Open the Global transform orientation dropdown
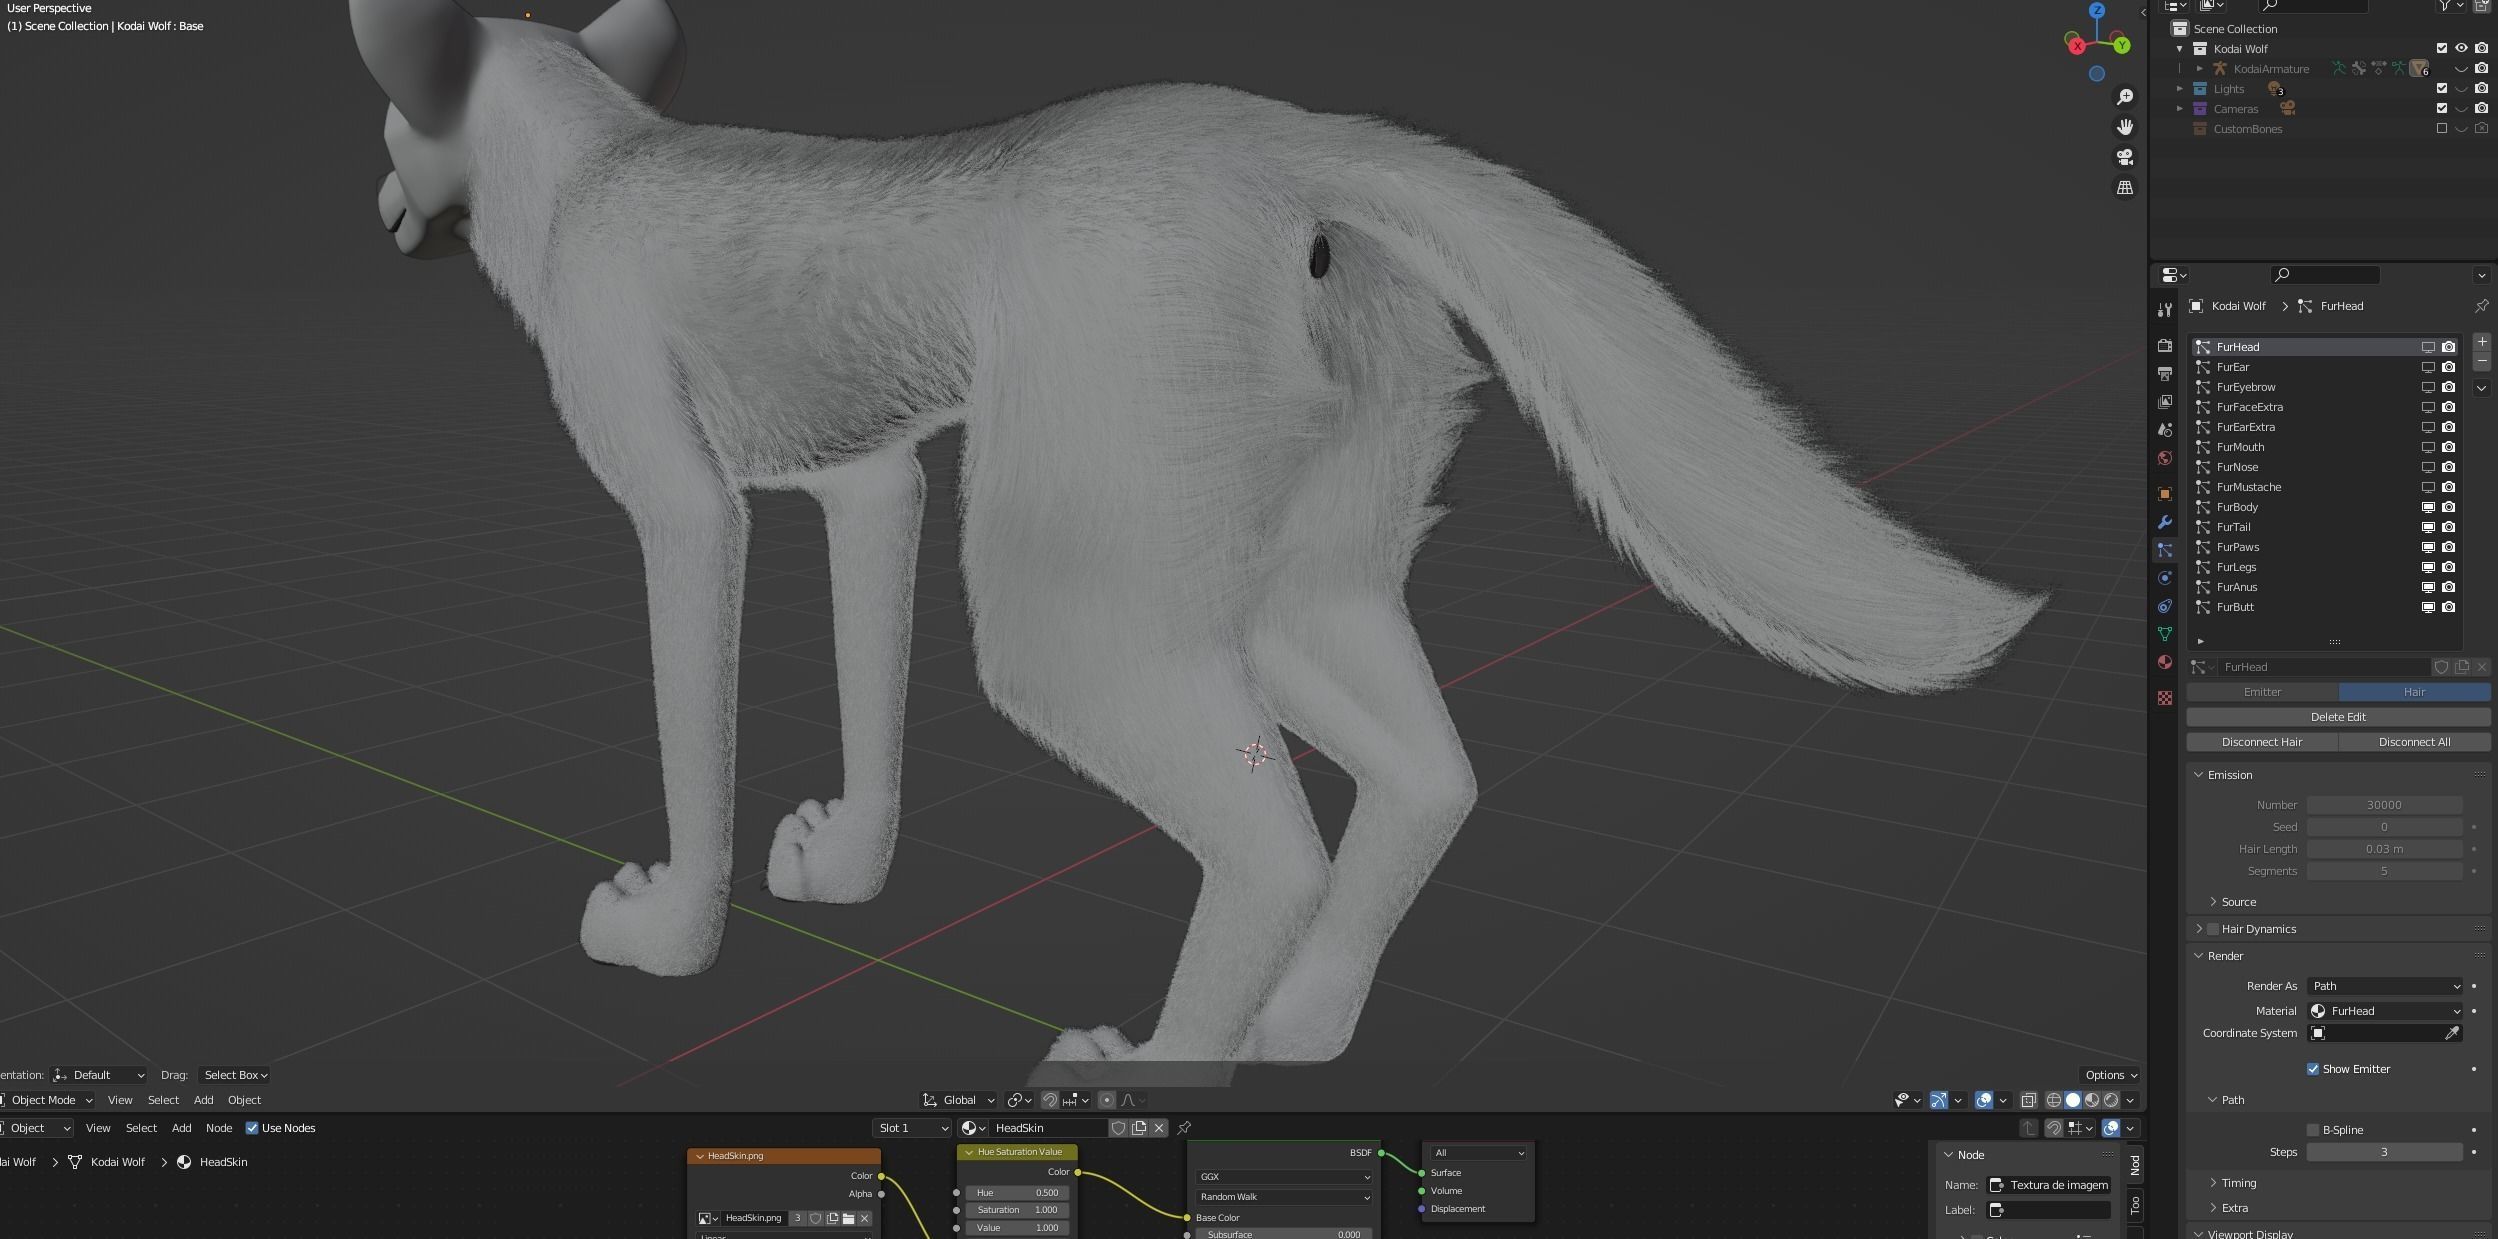This screenshot has height=1239, width=2498. click(958, 1100)
